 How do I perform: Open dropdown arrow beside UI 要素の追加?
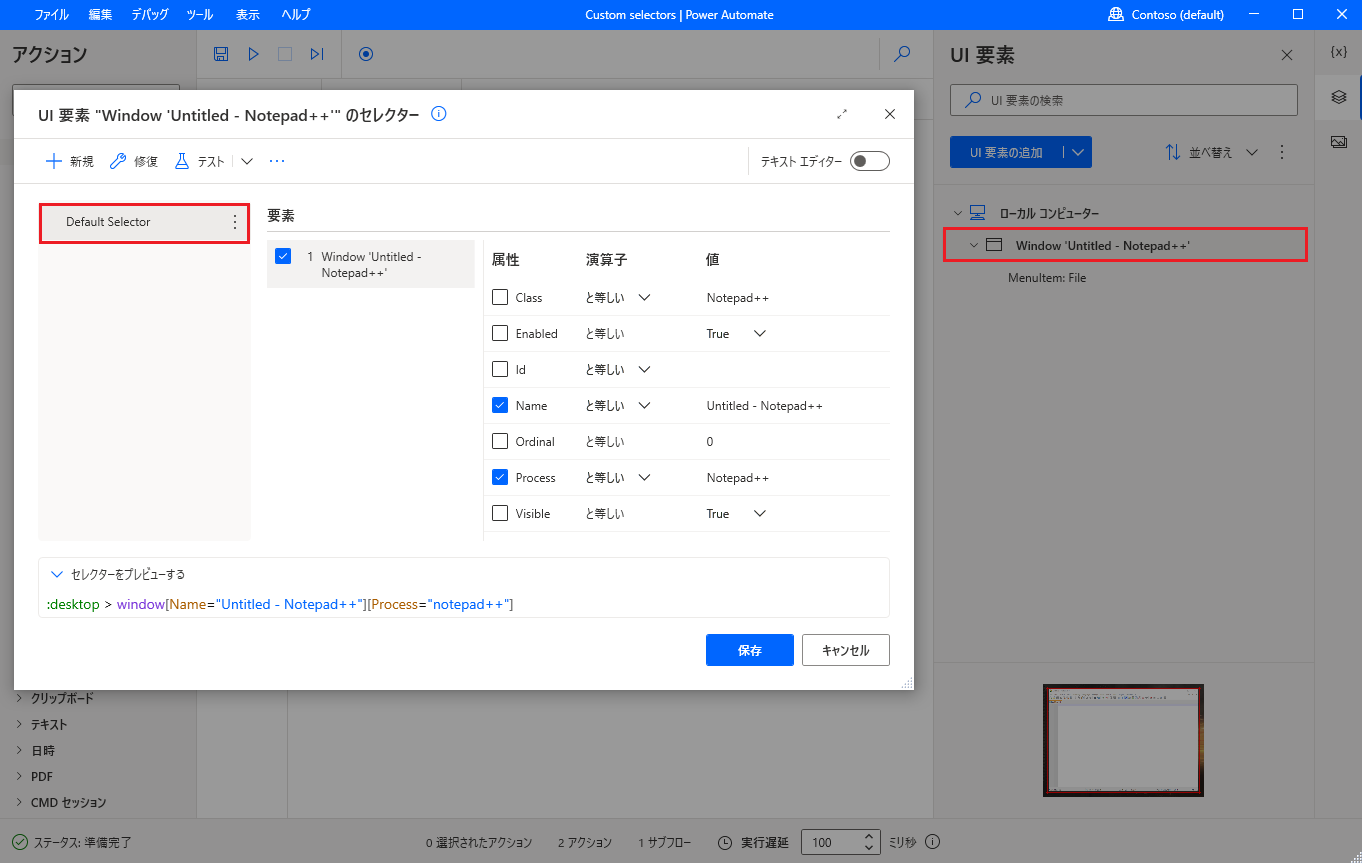(x=1077, y=152)
